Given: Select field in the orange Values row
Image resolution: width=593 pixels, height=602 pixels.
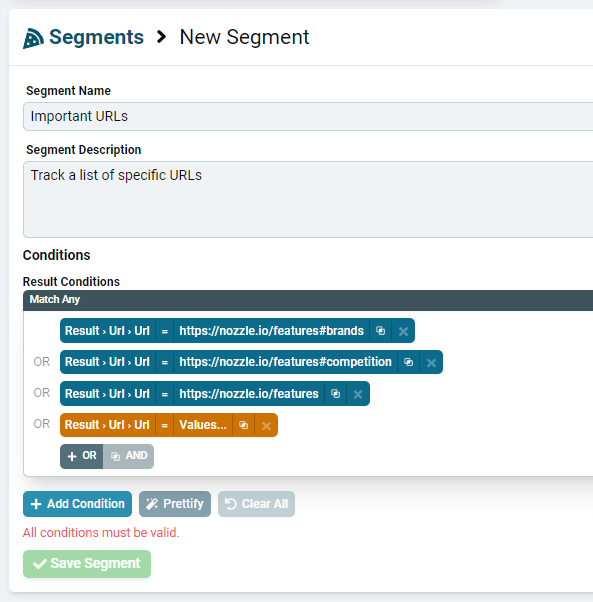Looking at the screenshot, I should [x=107, y=425].
